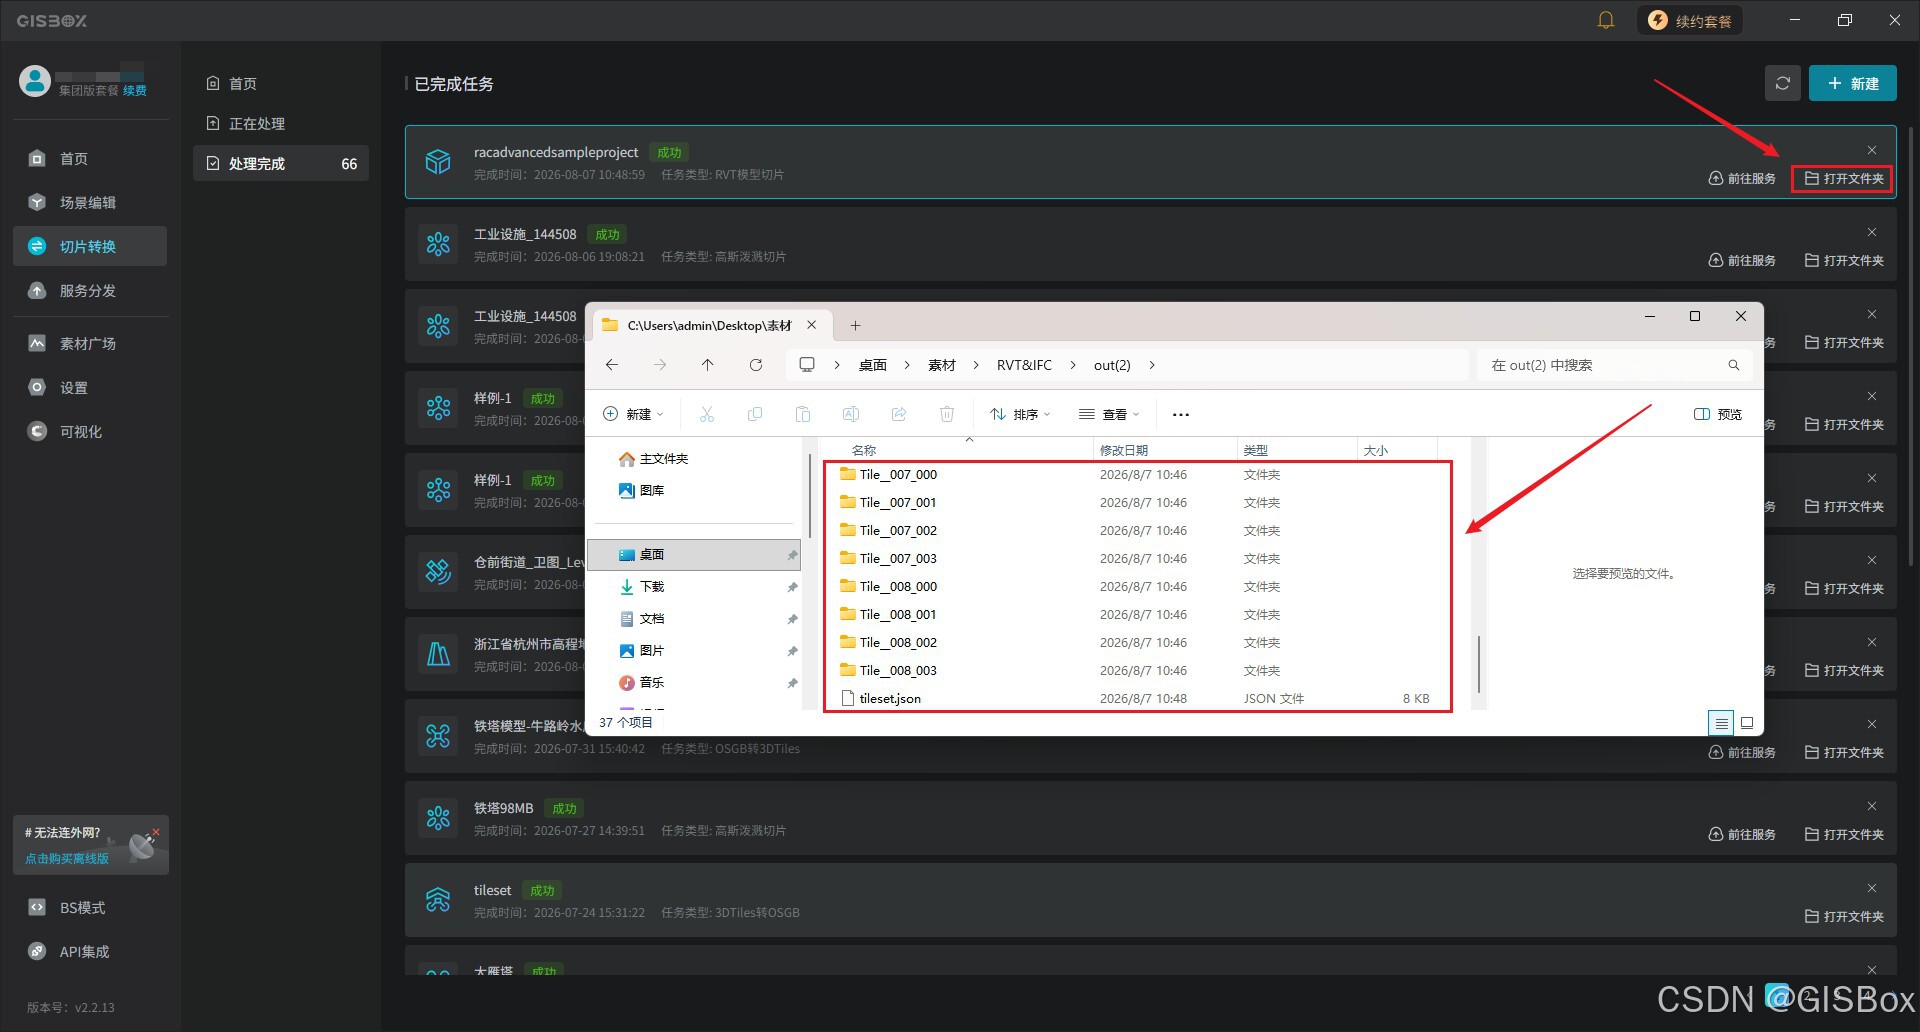Click the notification bell icon in GISBox
The height and width of the screenshot is (1032, 1920).
[1606, 20]
